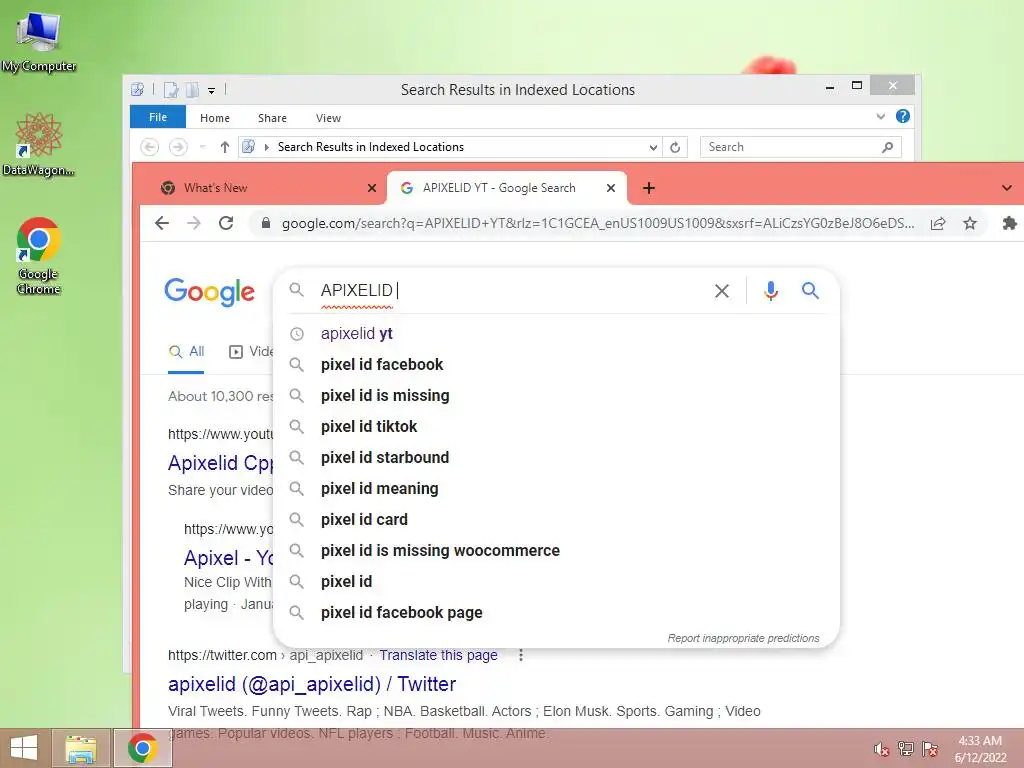The width and height of the screenshot is (1024, 768).
Task: Click the Chrome address bar URL
Action: 598,223
